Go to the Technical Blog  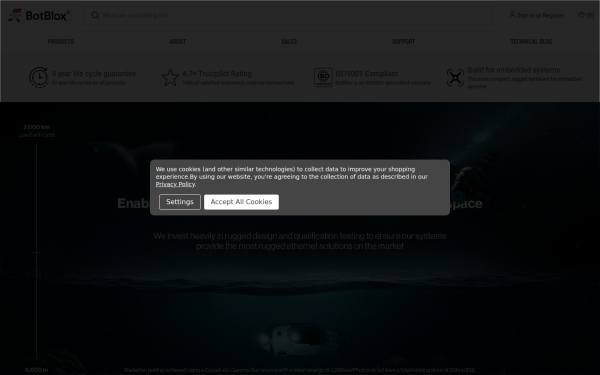tap(531, 41)
